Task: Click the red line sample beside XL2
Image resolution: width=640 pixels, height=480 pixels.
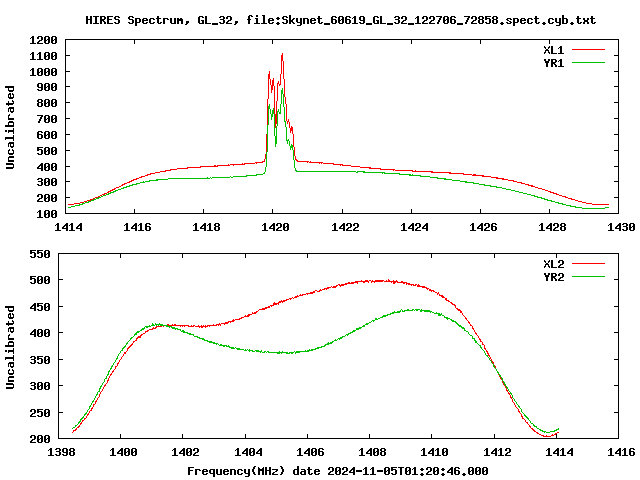Action: click(x=588, y=264)
